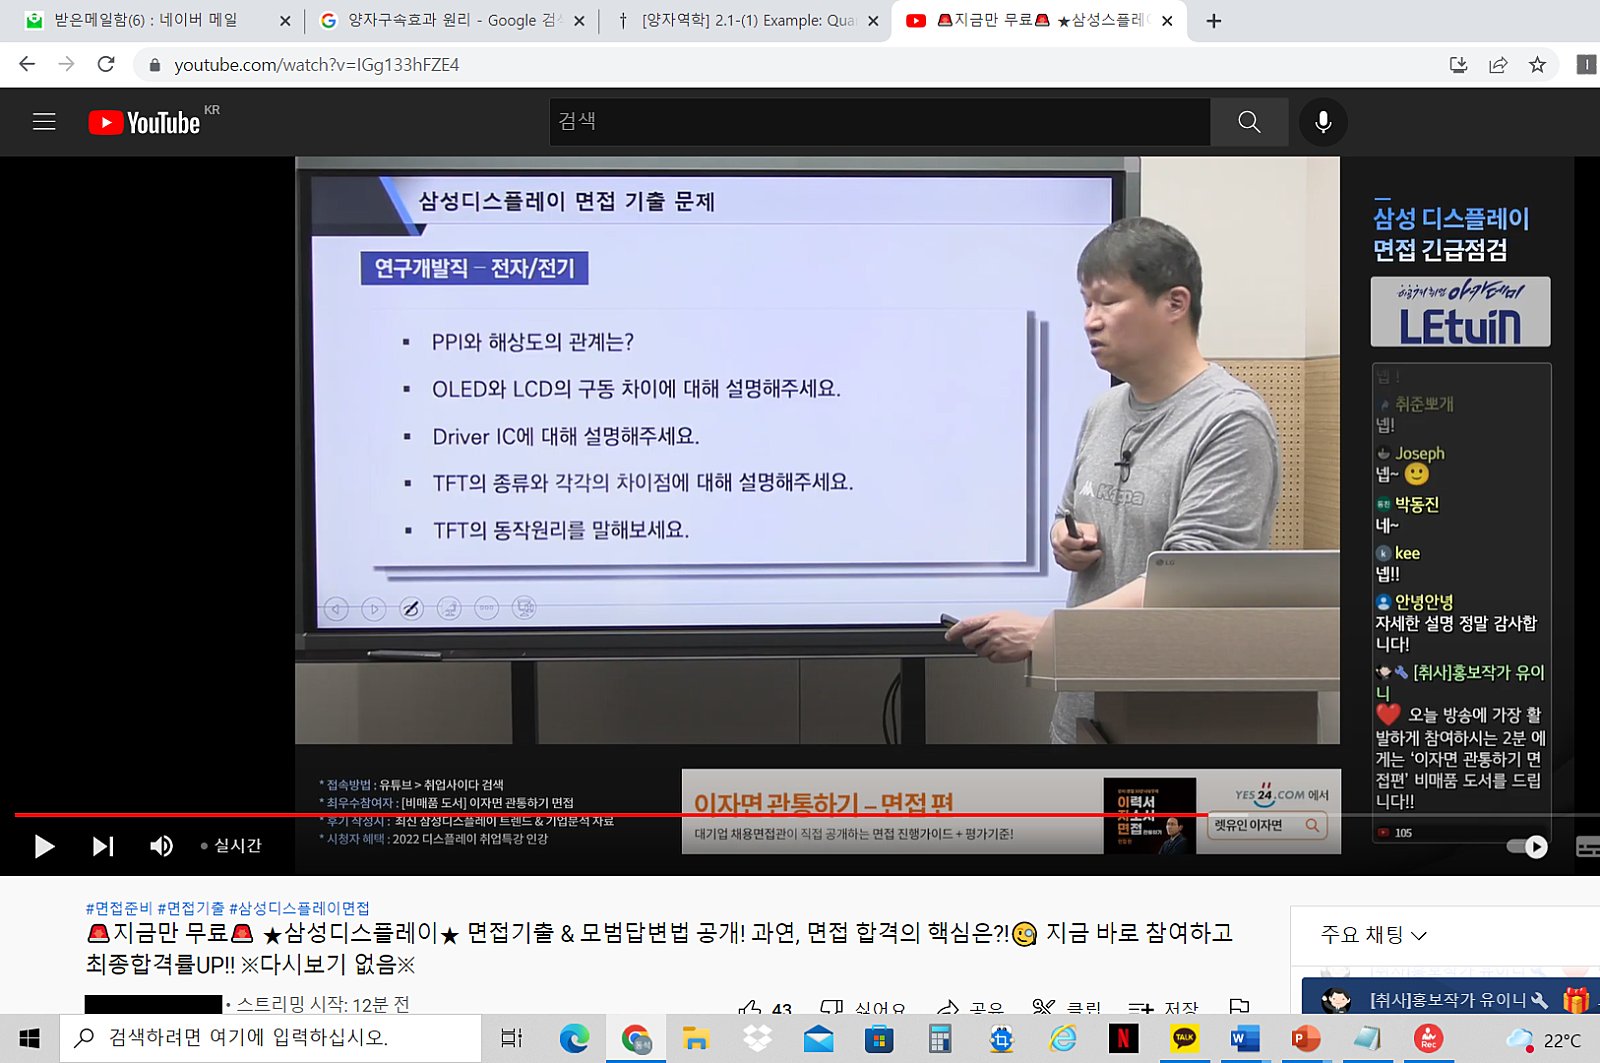Image resolution: width=1600 pixels, height=1063 pixels.
Task: Toggle the autoplay switch in the player
Action: (1527, 847)
